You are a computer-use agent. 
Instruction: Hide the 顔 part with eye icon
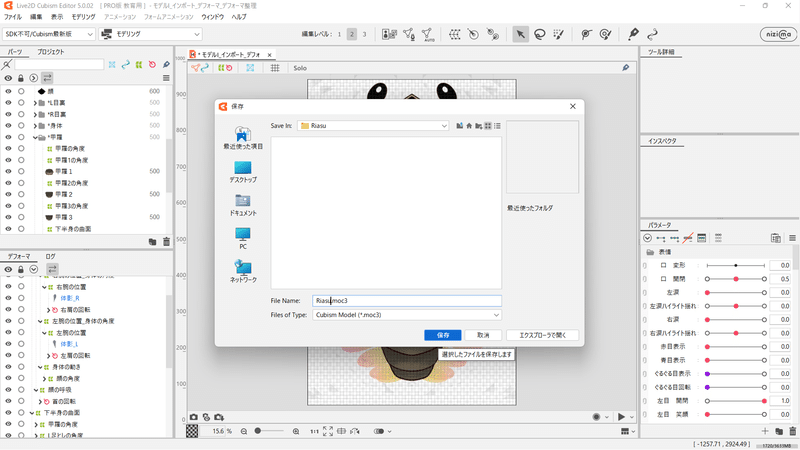8,91
